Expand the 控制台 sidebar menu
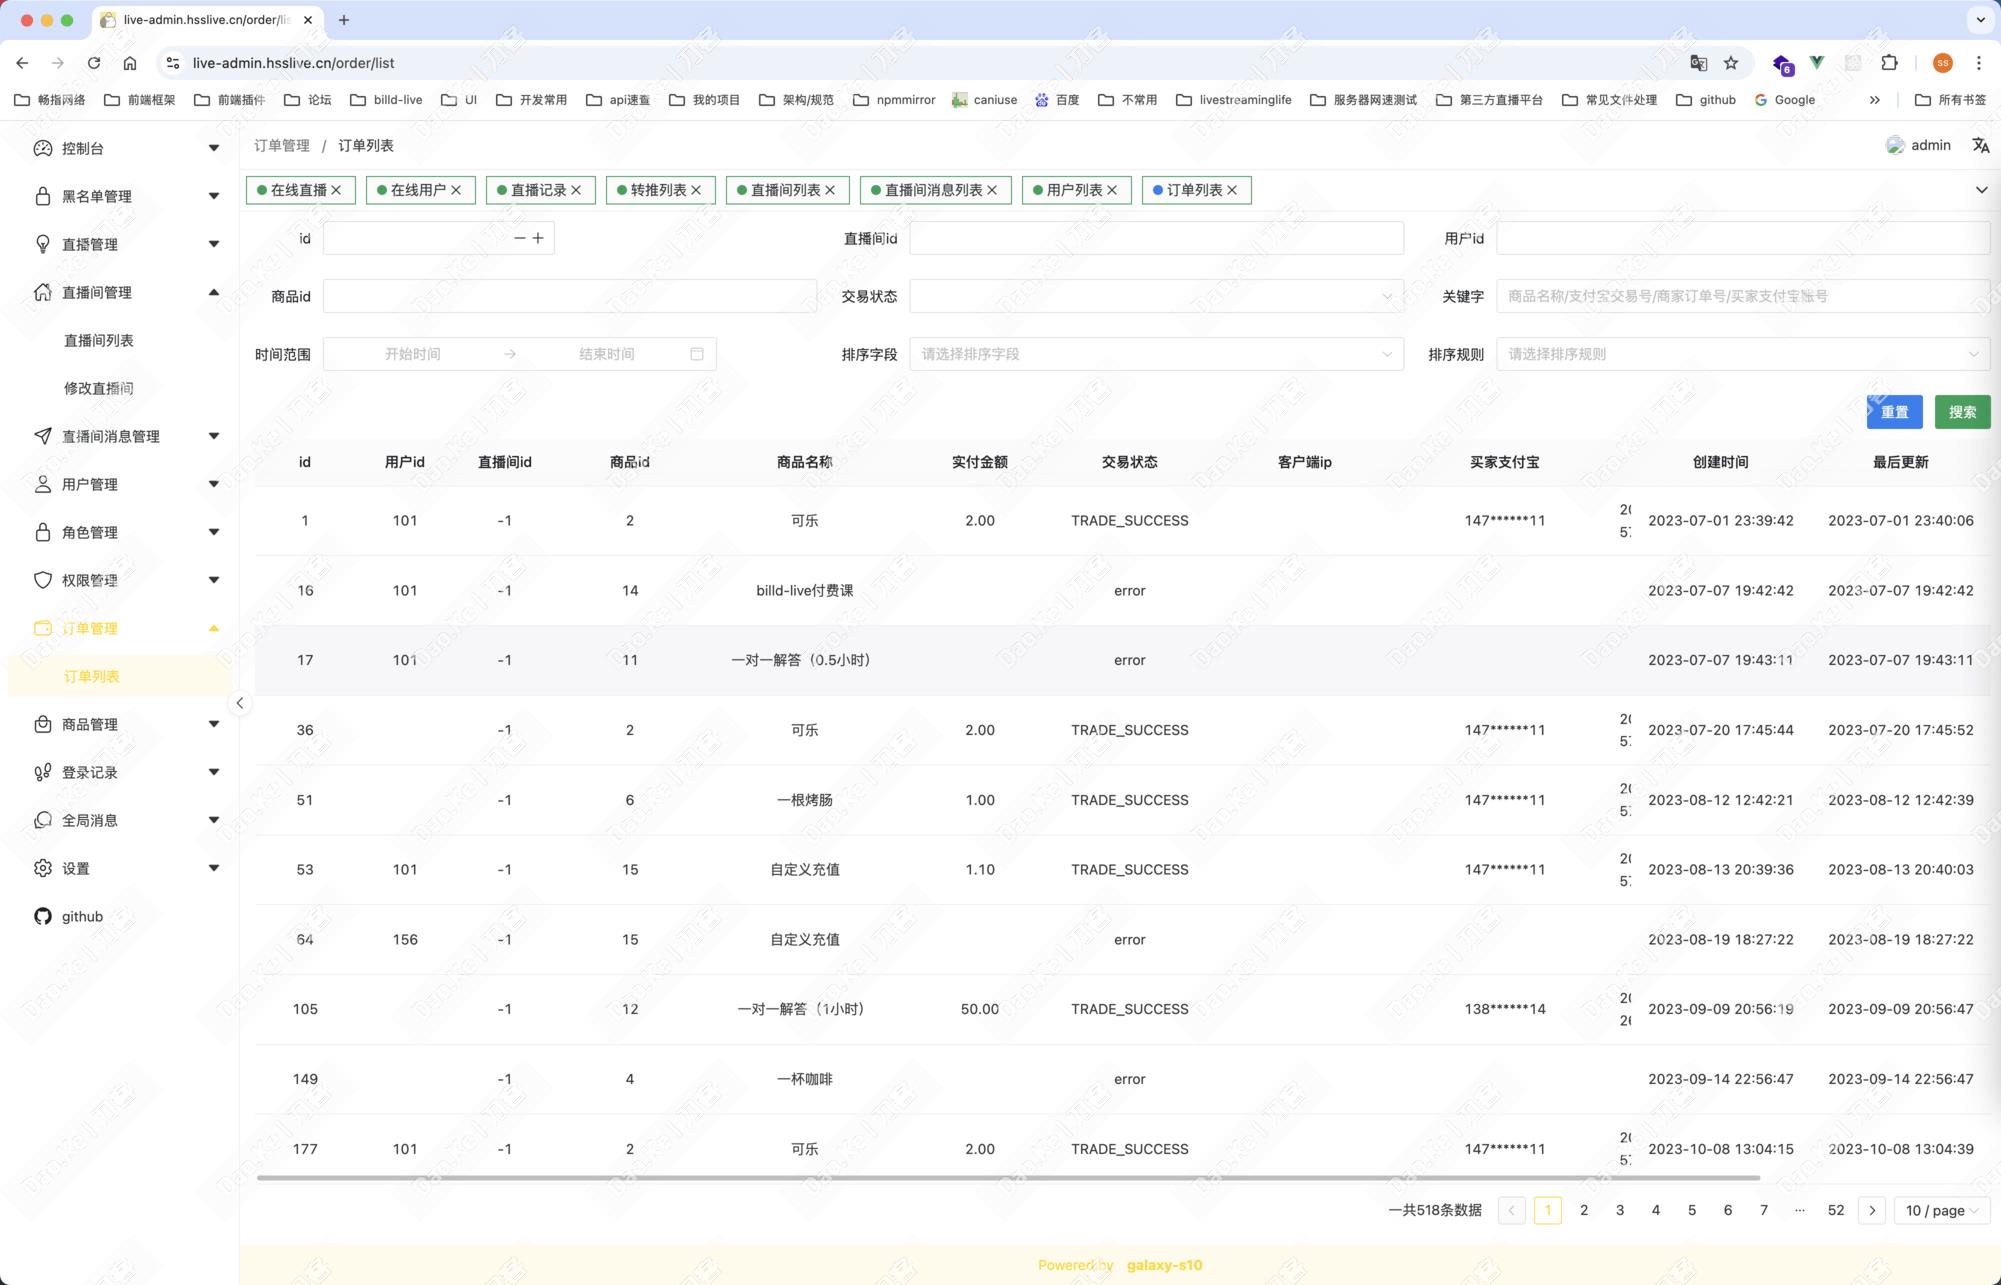 (x=125, y=148)
